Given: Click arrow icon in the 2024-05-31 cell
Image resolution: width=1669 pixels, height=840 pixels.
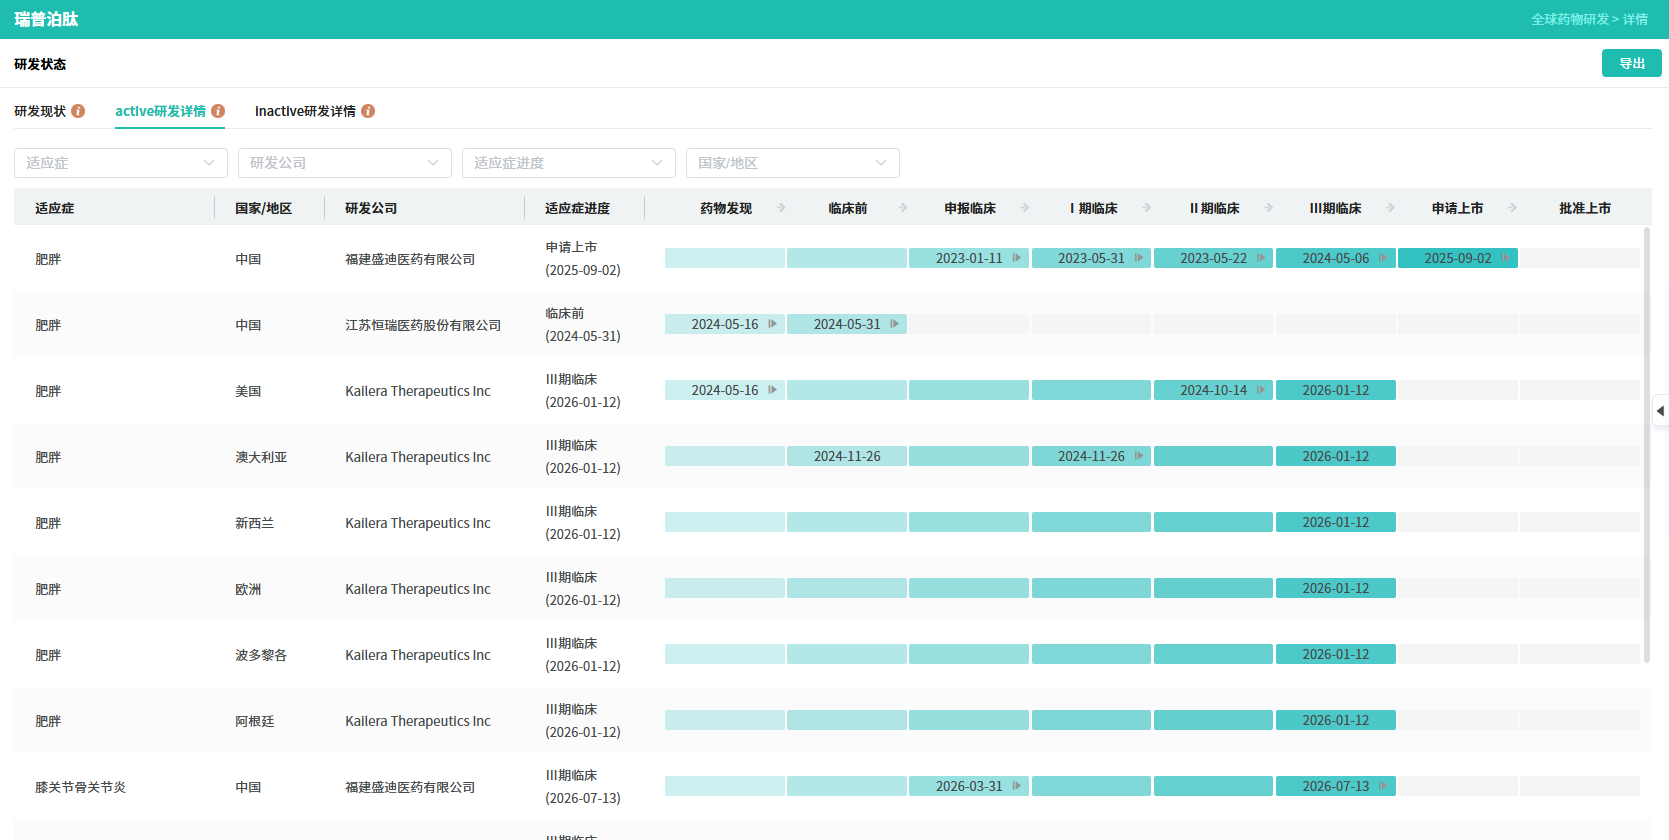Looking at the screenshot, I should click(895, 324).
